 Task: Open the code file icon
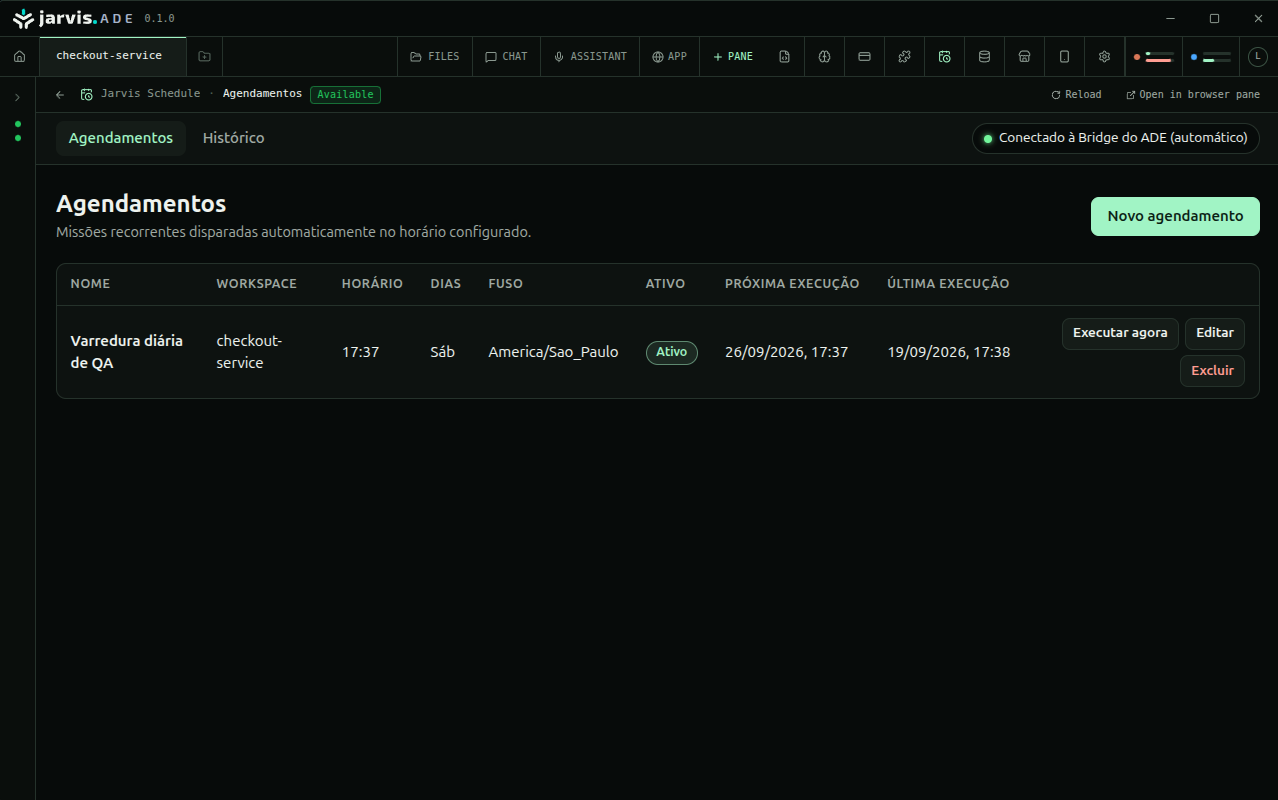(x=785, y=57)
